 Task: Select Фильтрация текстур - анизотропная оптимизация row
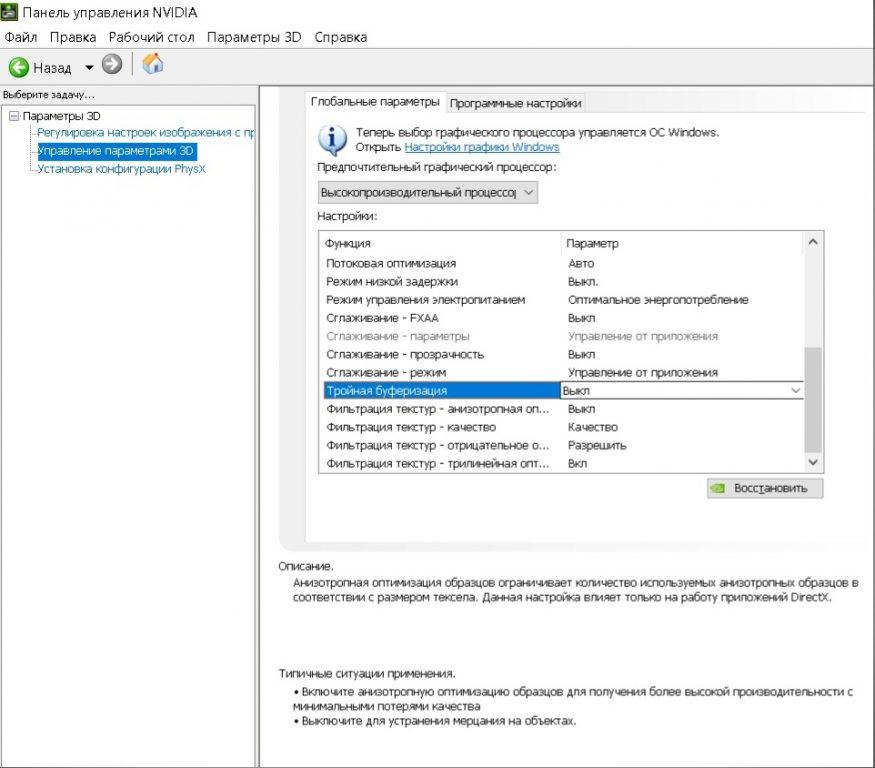point(564,409)
